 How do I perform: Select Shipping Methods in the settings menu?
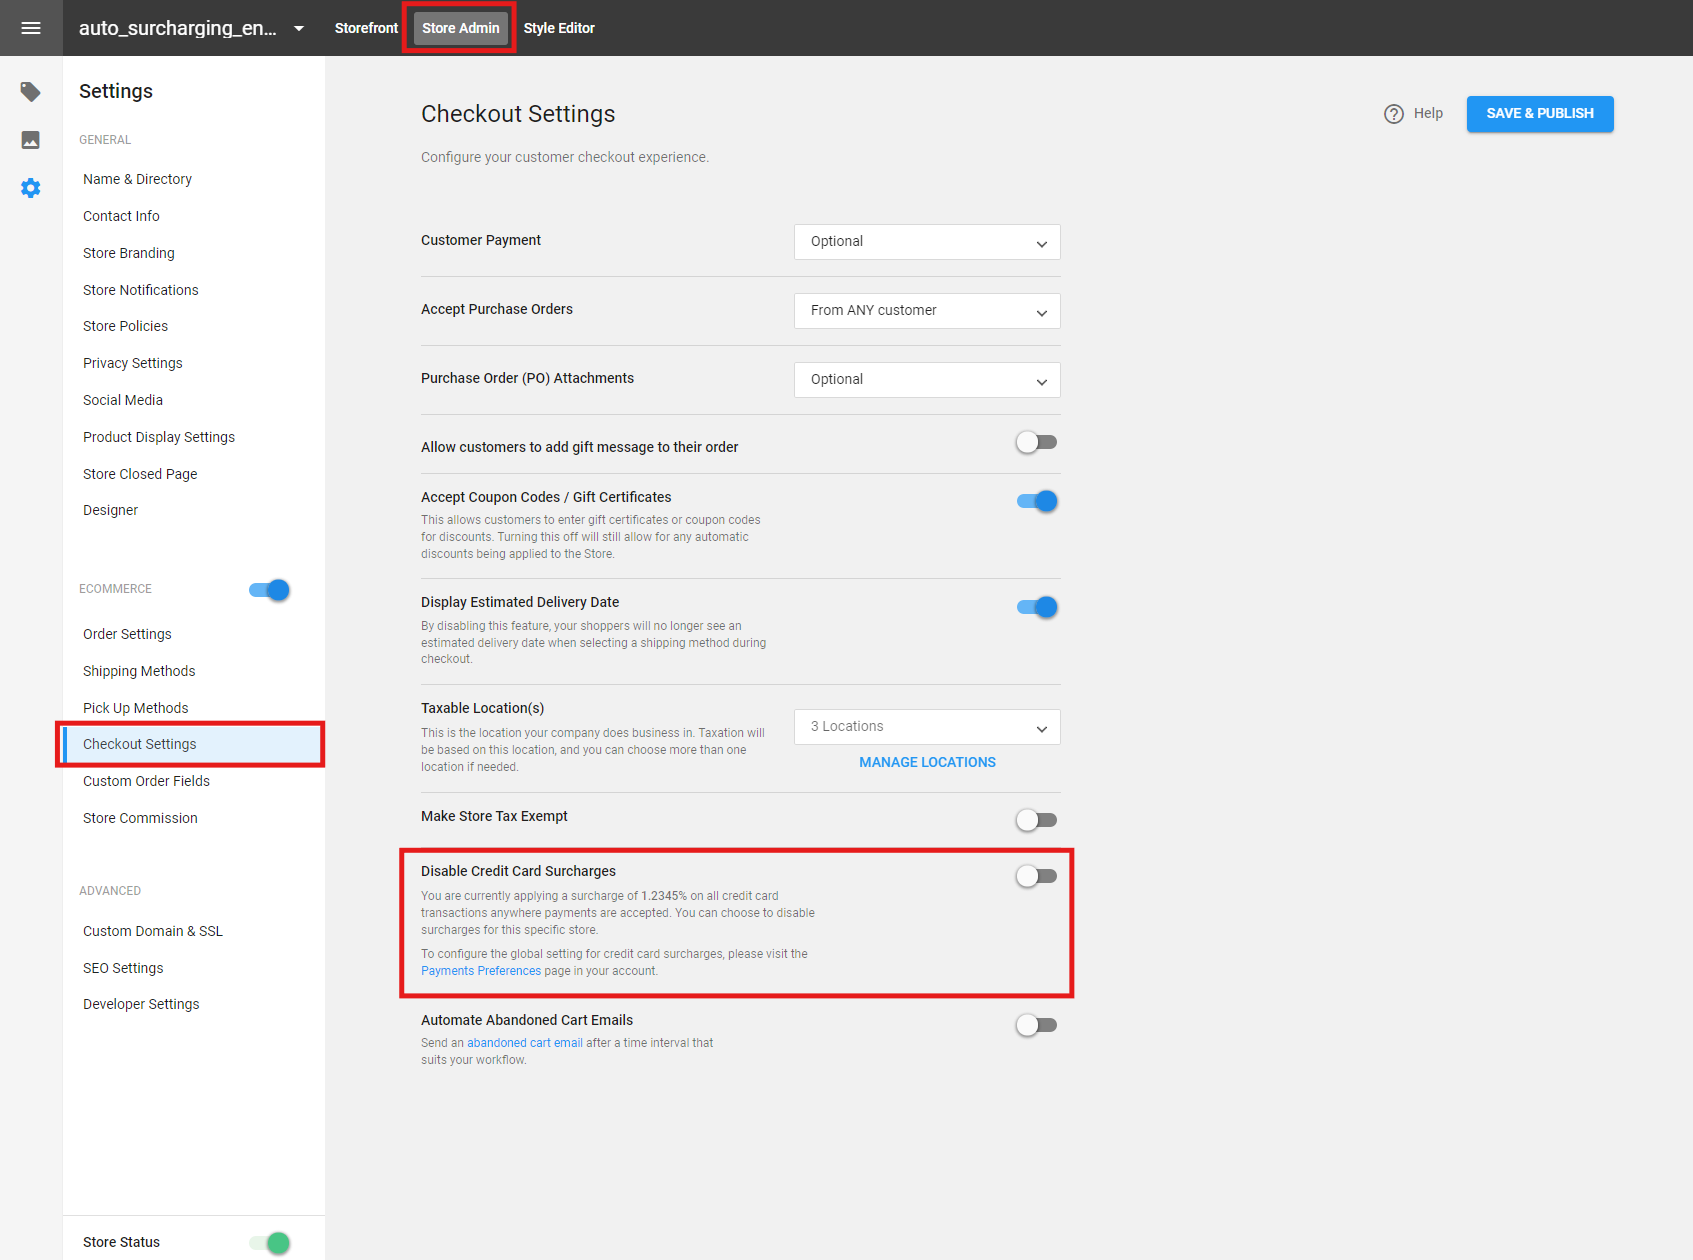pyautogui.click(x=139, y=671)
